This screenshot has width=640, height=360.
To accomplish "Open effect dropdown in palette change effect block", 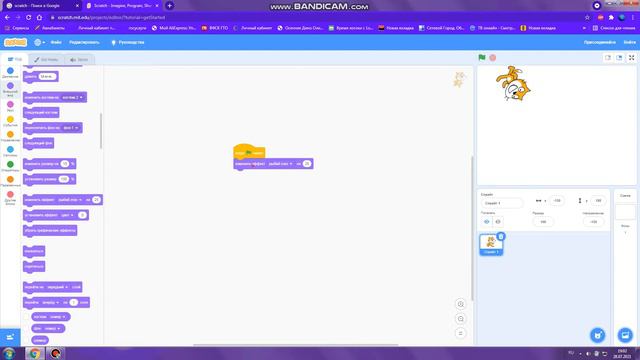I will 70,200.
